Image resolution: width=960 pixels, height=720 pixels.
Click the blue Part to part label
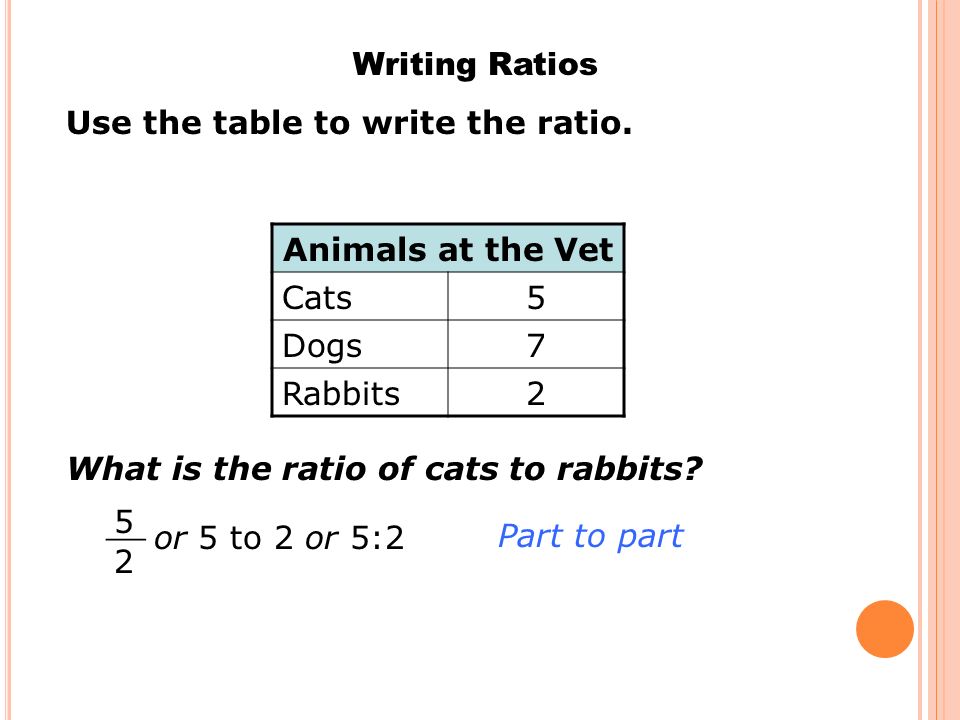tap(590, 537)
